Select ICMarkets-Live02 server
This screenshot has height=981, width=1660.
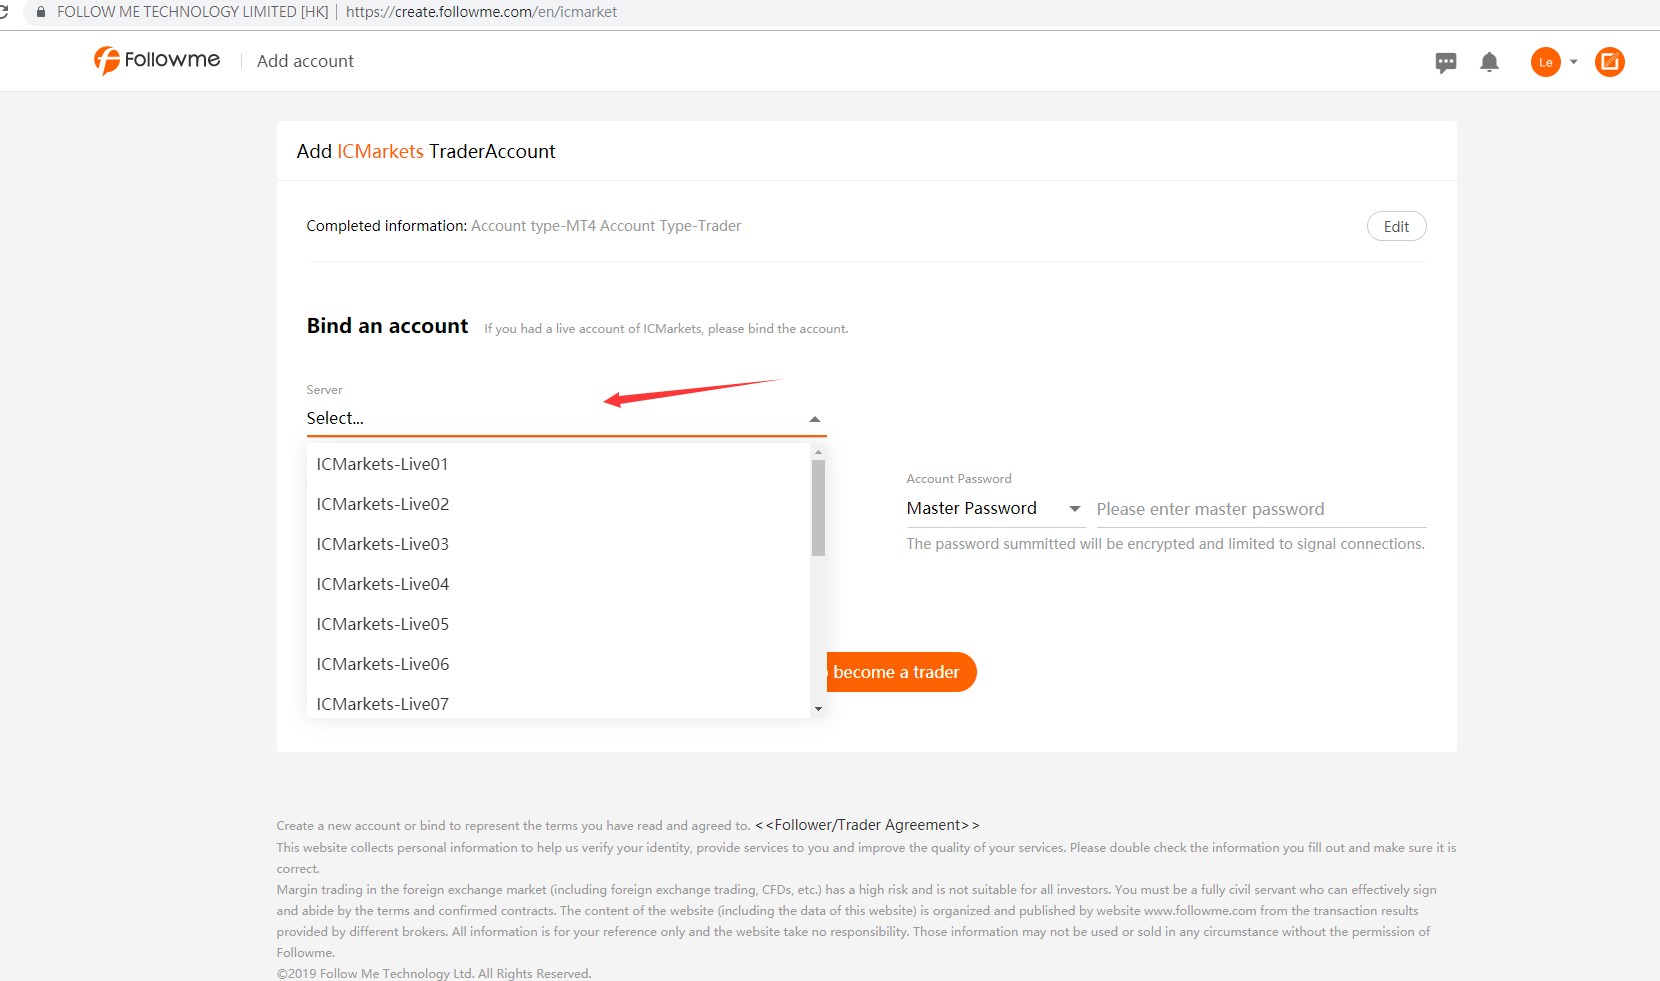558,504
